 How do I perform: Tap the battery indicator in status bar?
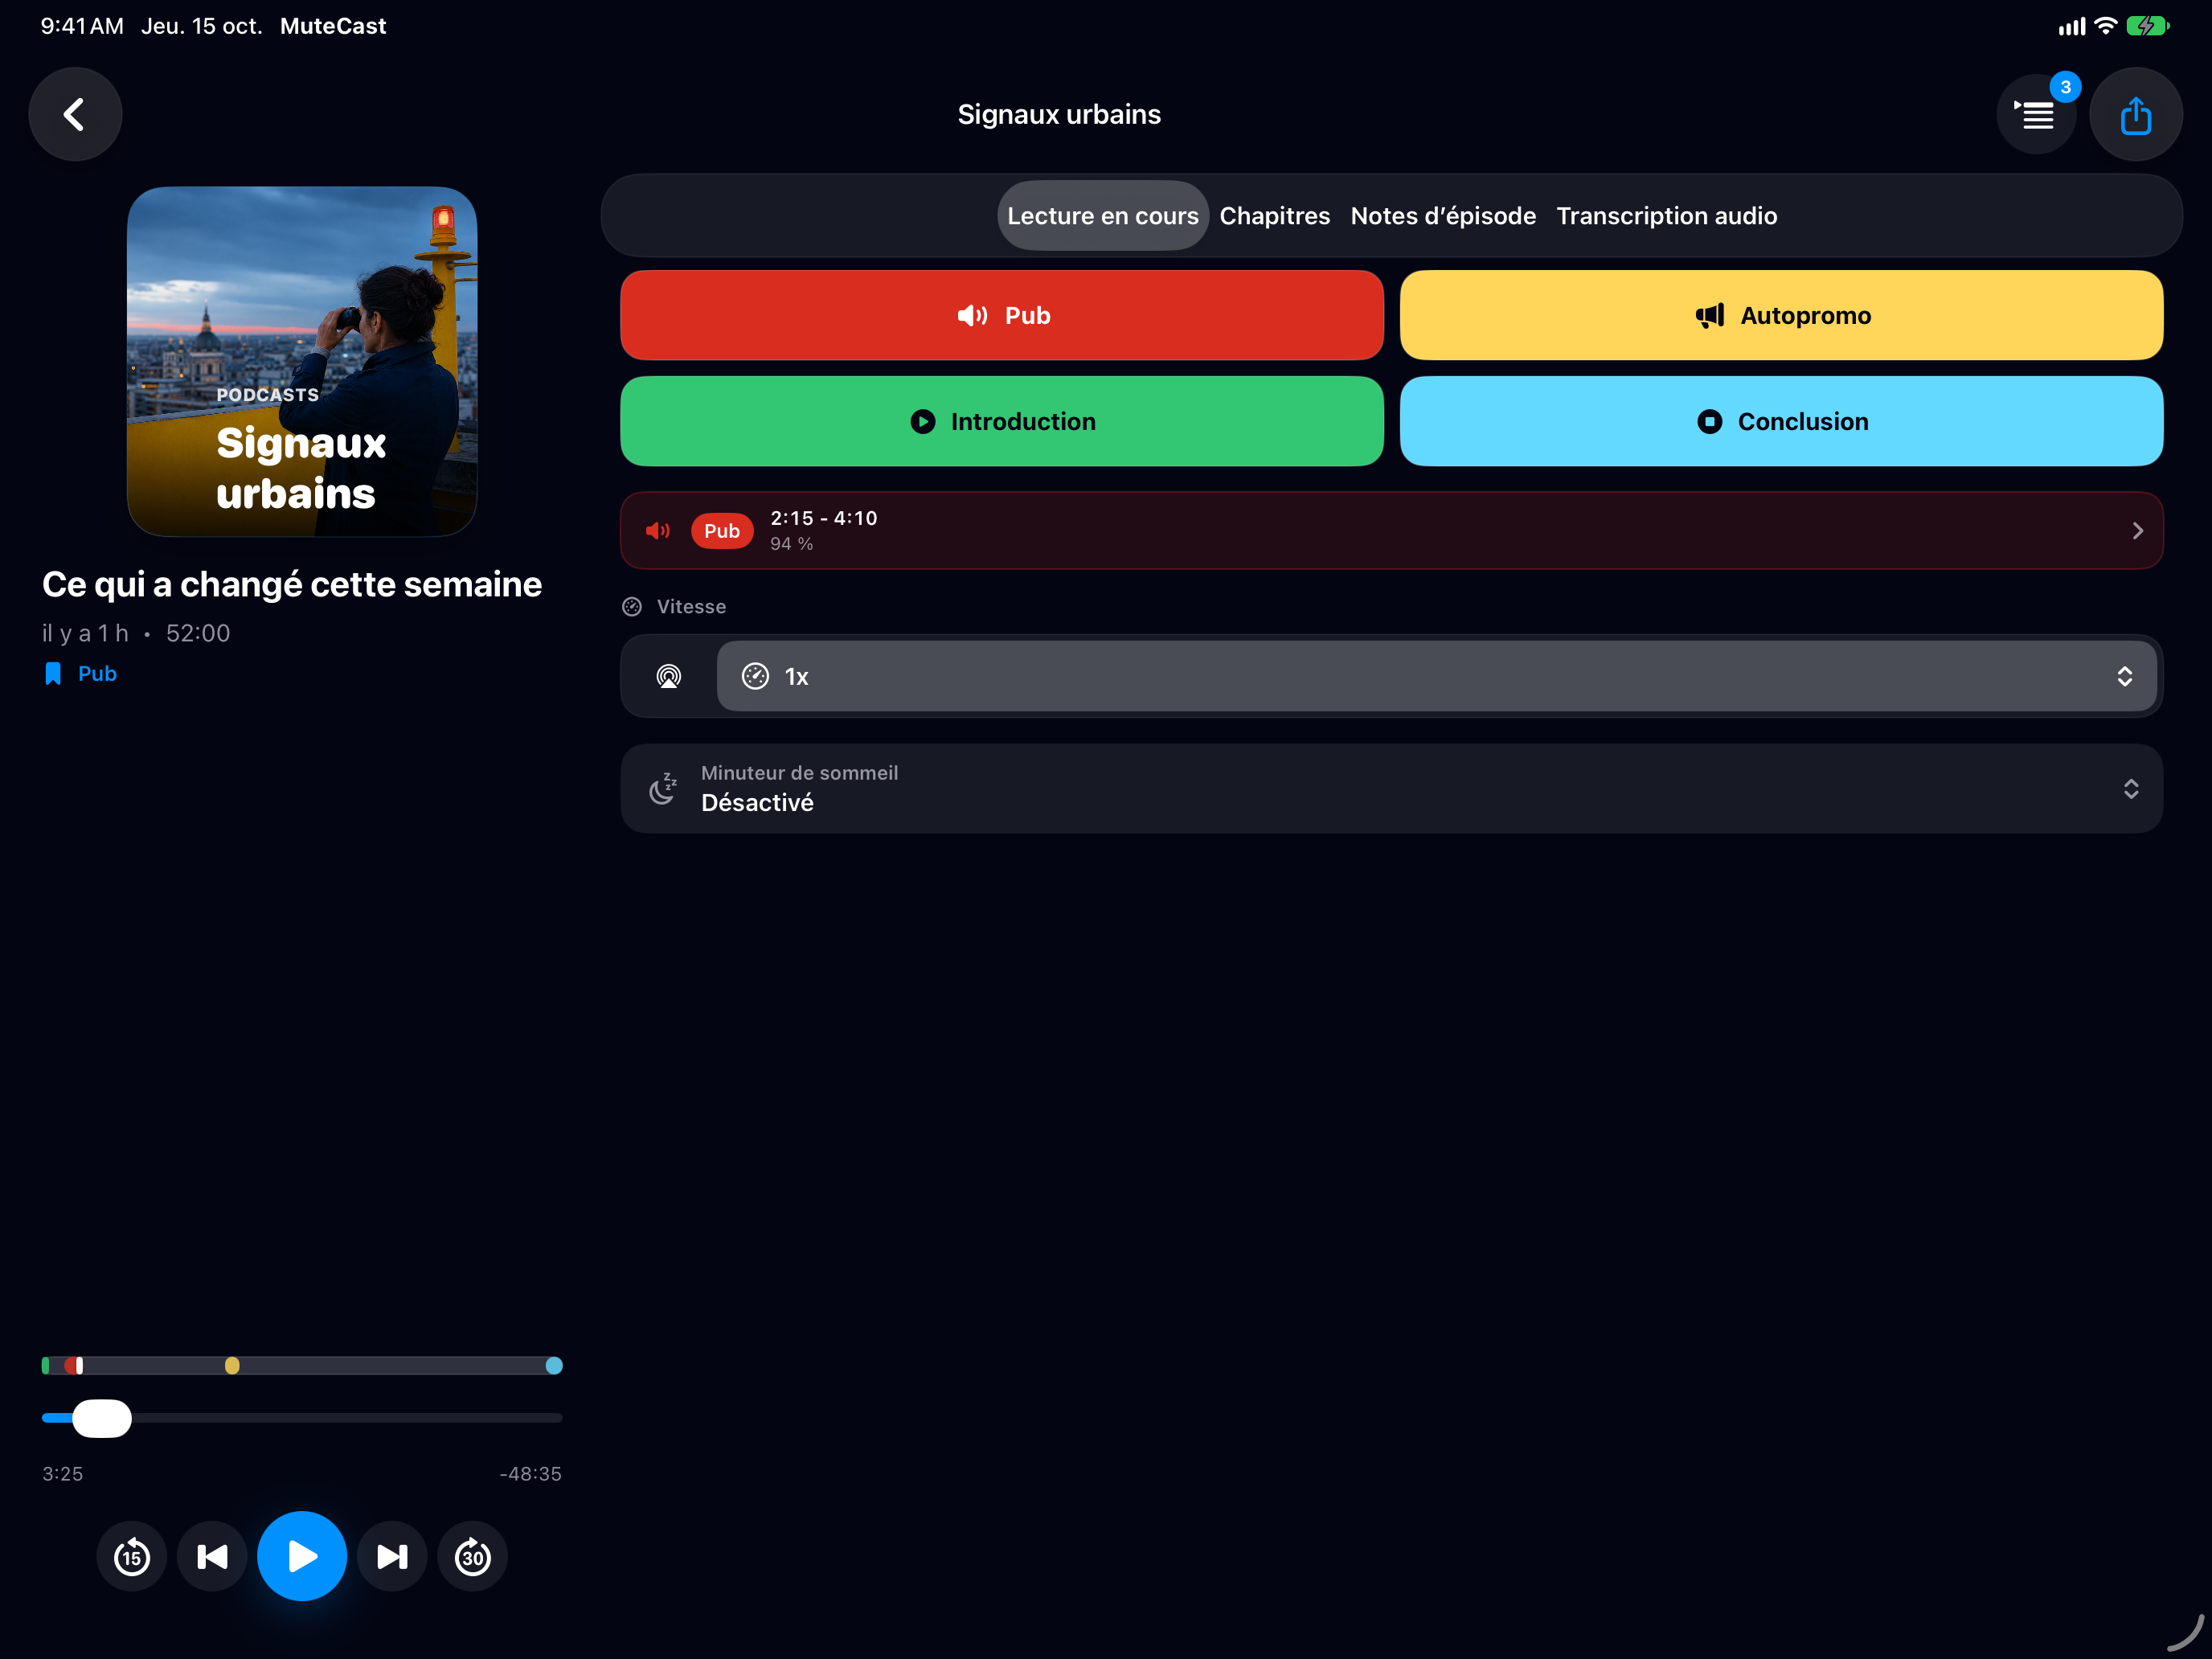[x=2147, y=26]
